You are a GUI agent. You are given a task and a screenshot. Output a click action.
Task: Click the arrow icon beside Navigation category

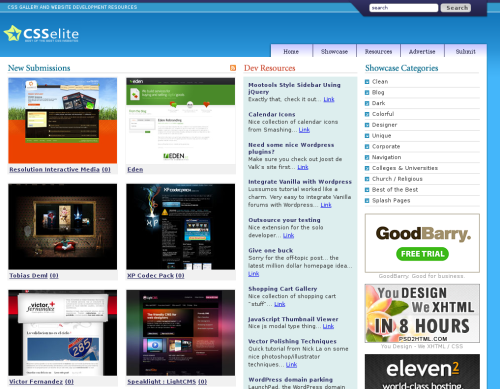click(367, 157)
